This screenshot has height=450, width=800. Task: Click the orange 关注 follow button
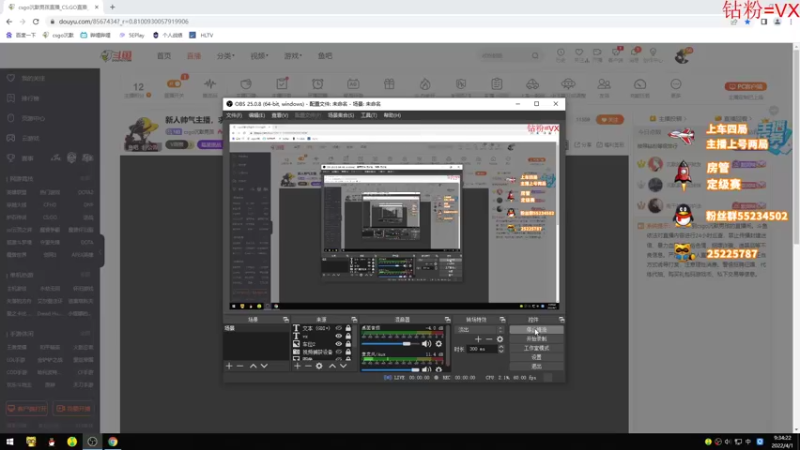610,119
